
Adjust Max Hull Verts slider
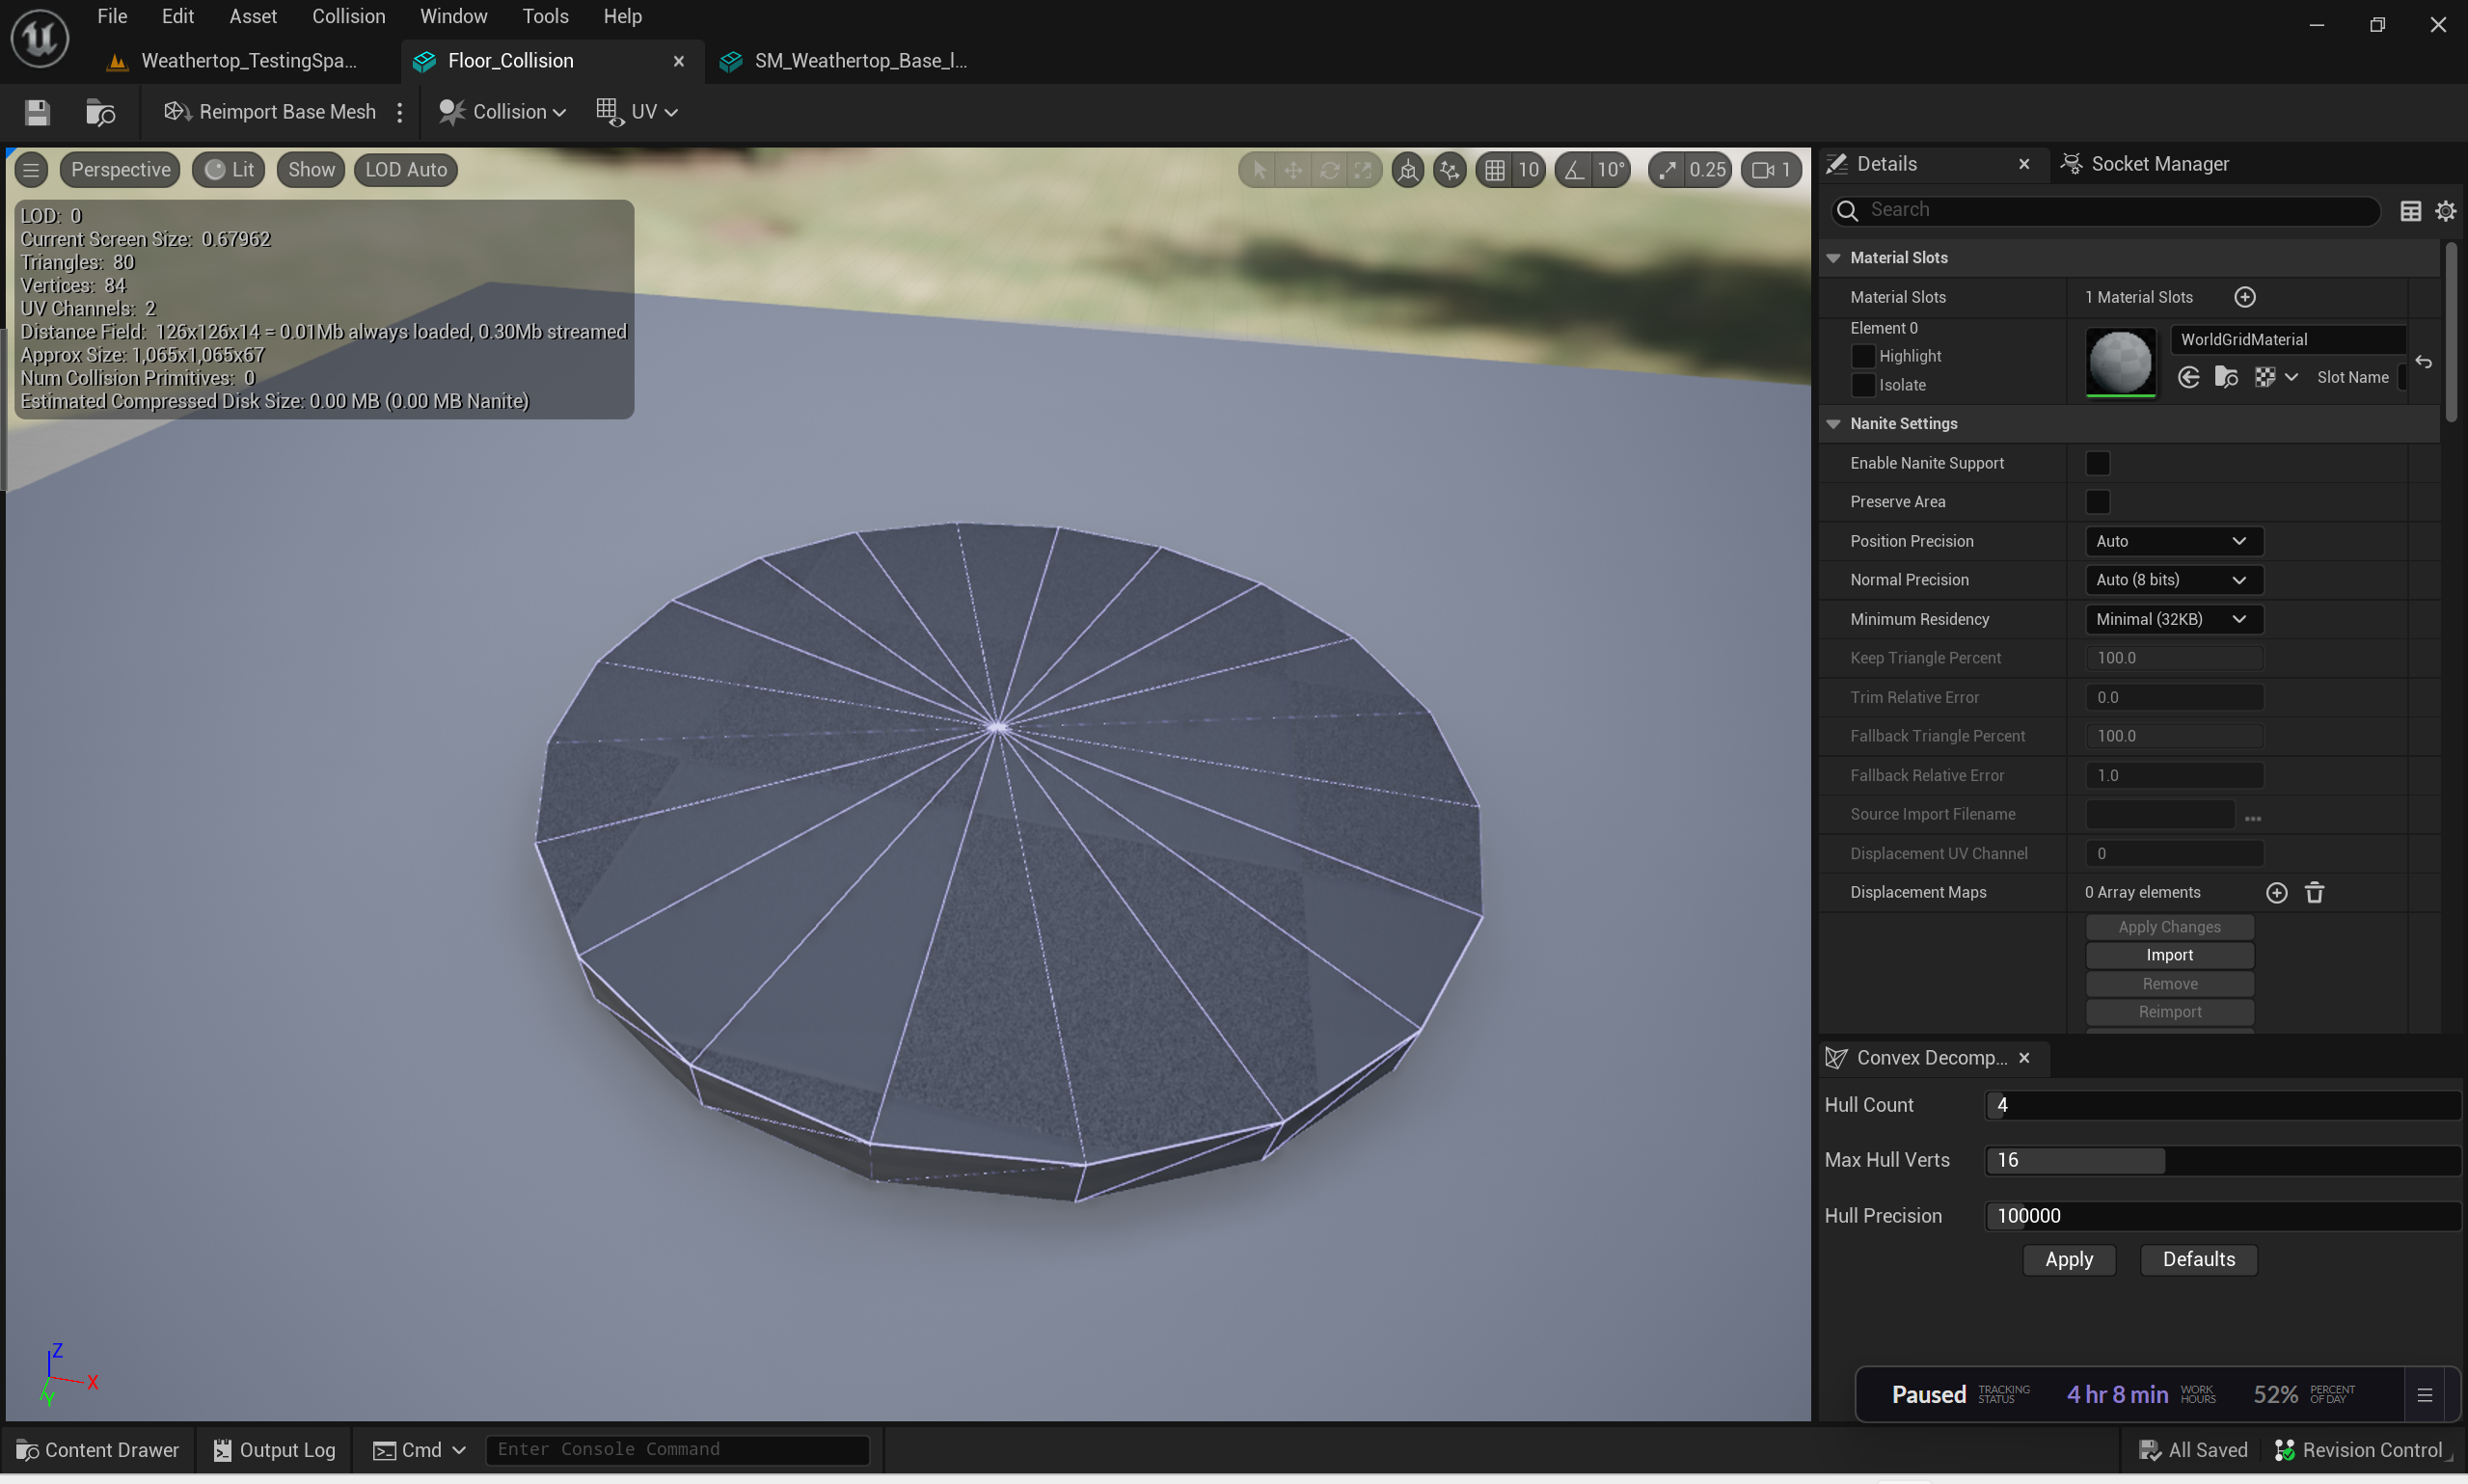pyautogui.click(x=2220, y=1160)
